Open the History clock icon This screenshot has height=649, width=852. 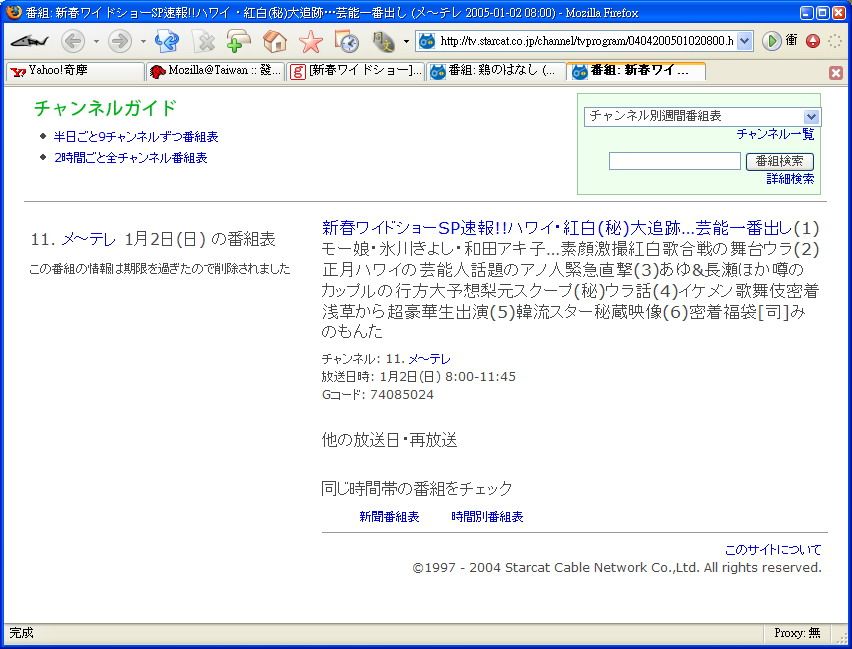[x=347, y=41]
